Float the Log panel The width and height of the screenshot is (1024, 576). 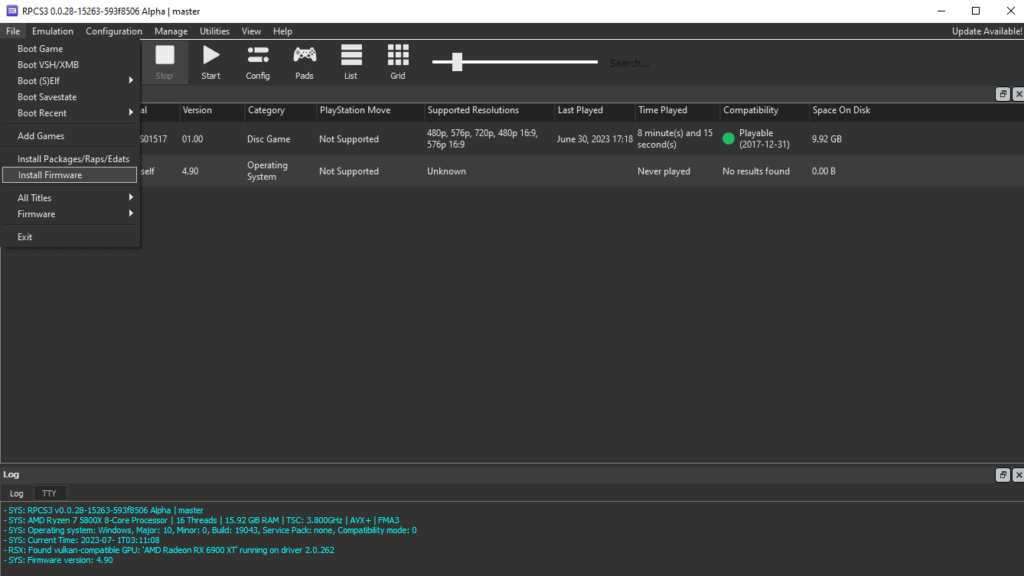coord(1002,475)
